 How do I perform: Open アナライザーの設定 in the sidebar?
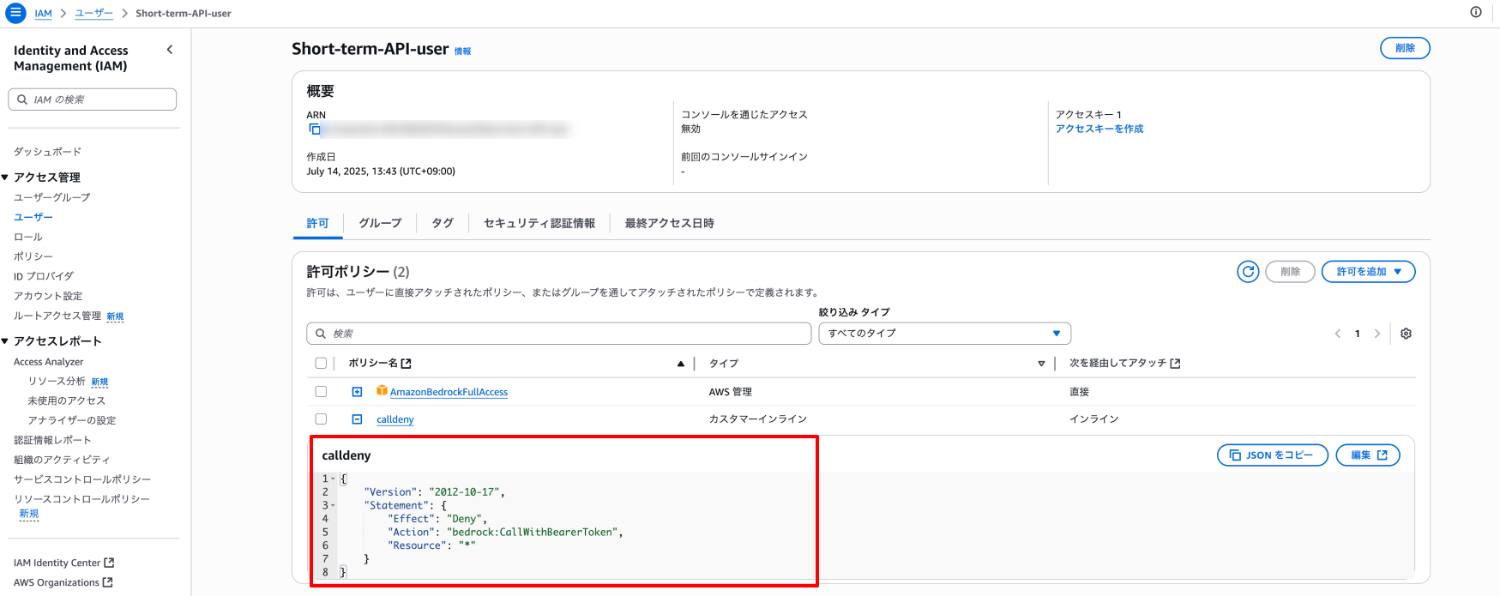[72, 421]
